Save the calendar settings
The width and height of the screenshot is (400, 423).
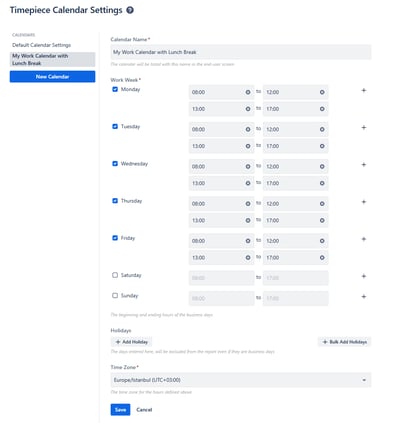[x=120, y=410]
